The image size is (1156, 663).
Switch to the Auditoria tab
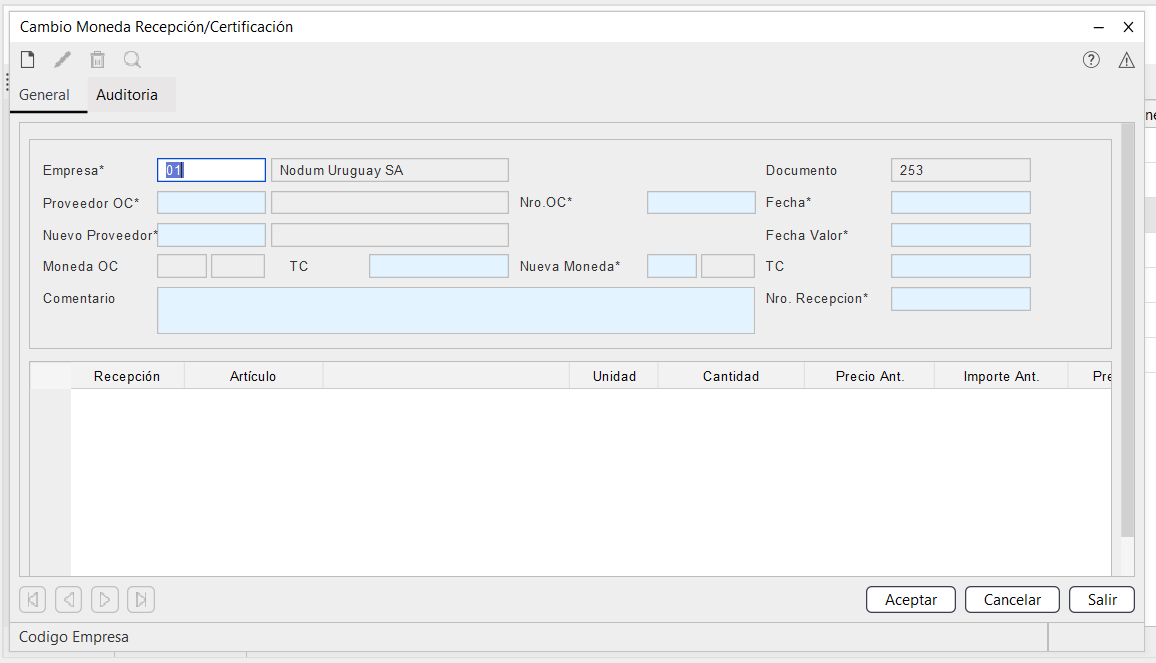(x=127, y=95)
